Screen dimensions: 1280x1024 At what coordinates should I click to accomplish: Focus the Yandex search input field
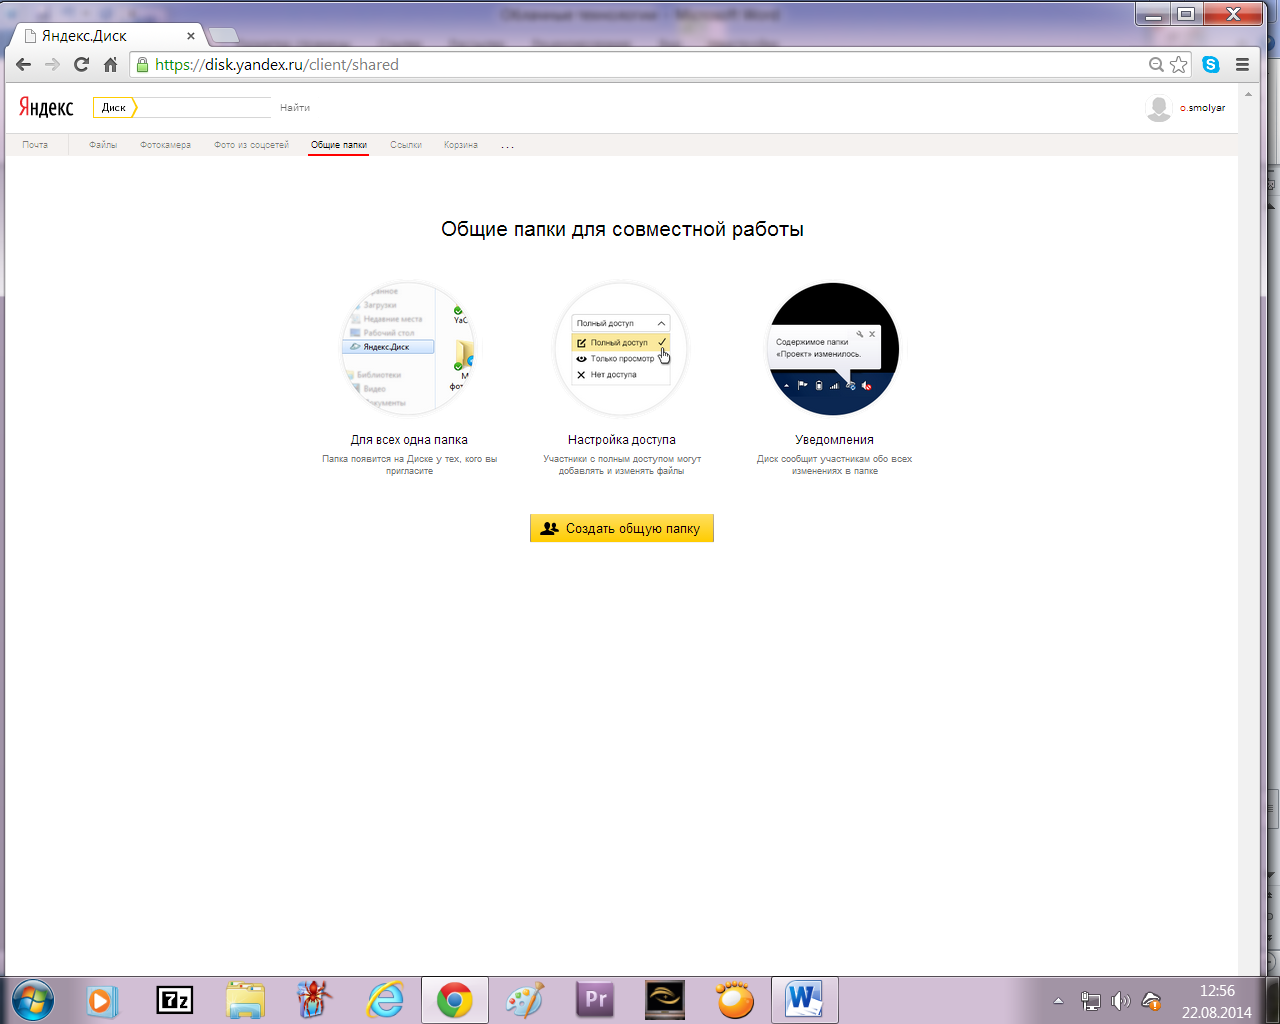tap(205, 108)
